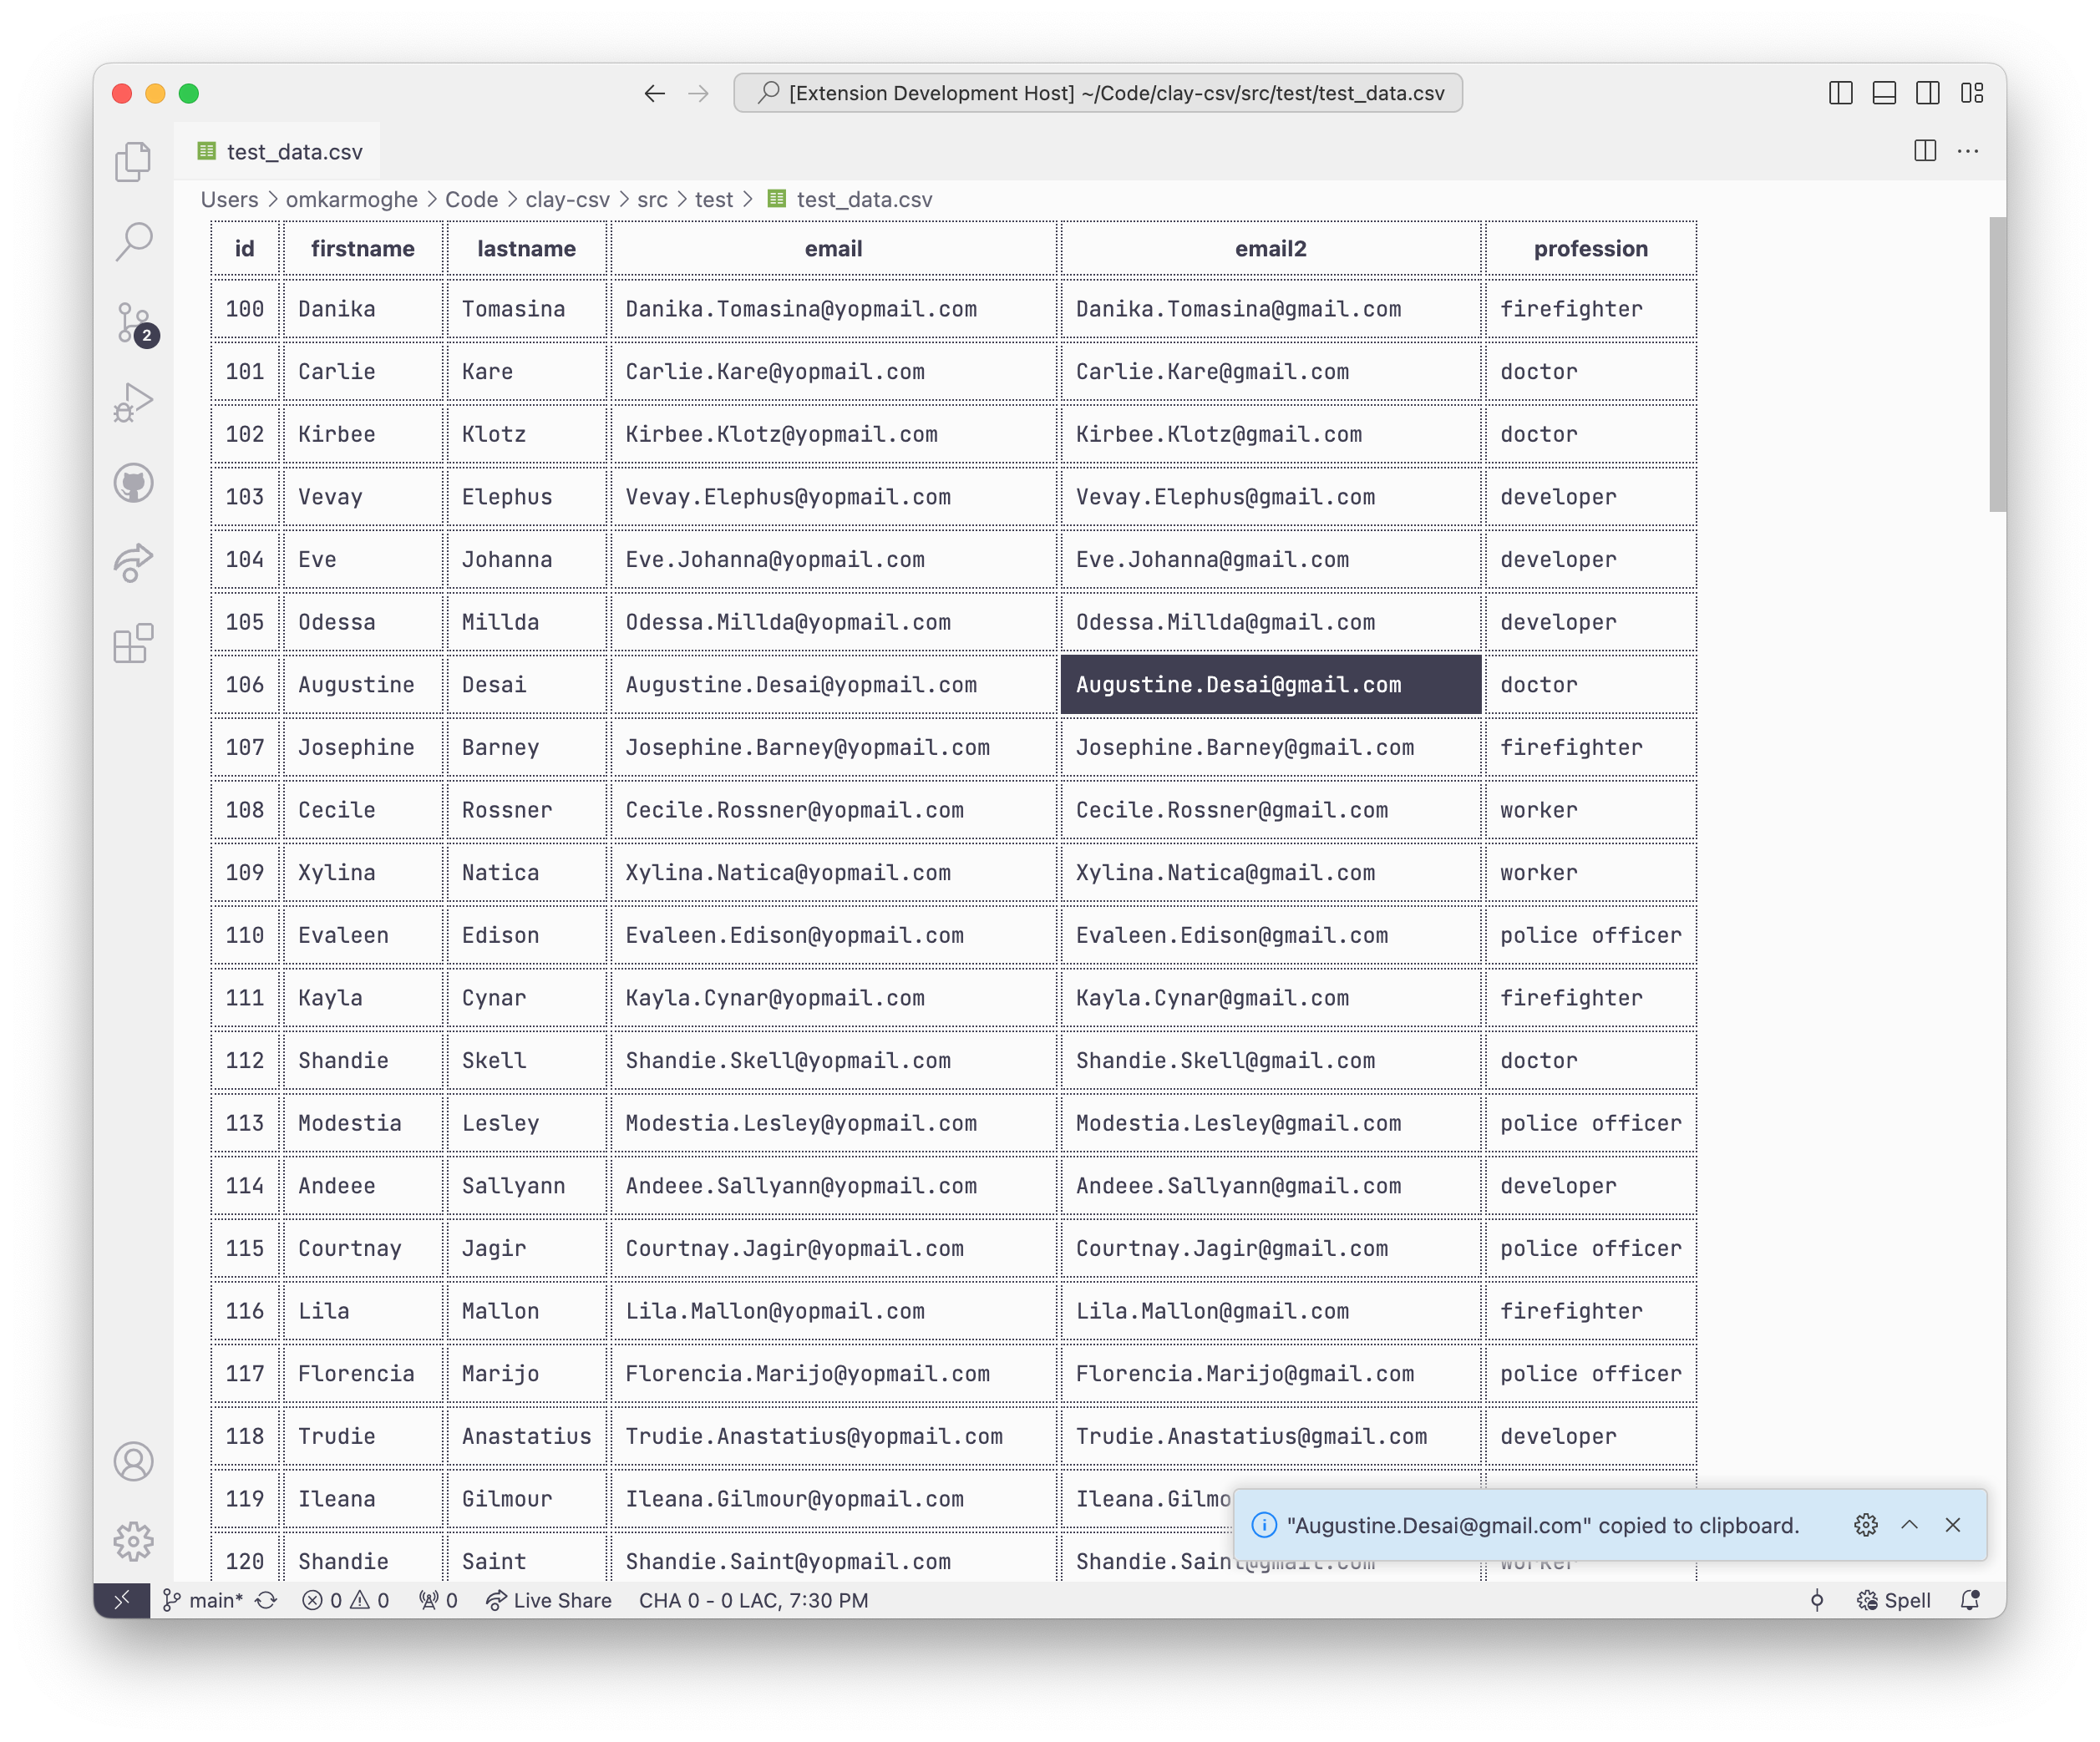The width and height of the screenshot is (2100, 1742).
Task: Open the Search view icon
Action: [x=133, y=241]
